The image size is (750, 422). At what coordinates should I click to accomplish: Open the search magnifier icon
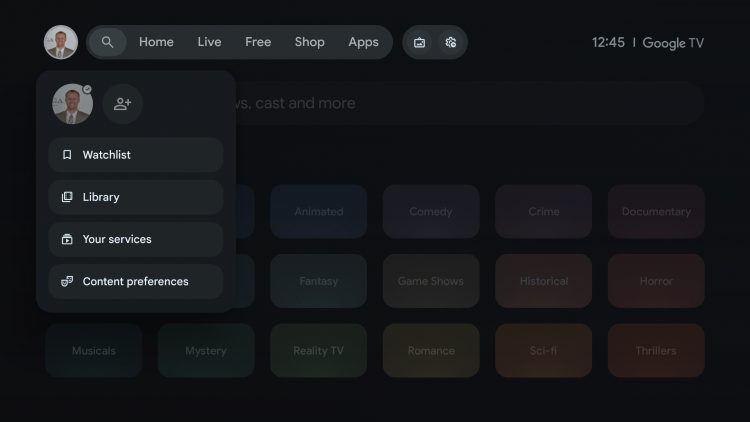click(108, 42)
